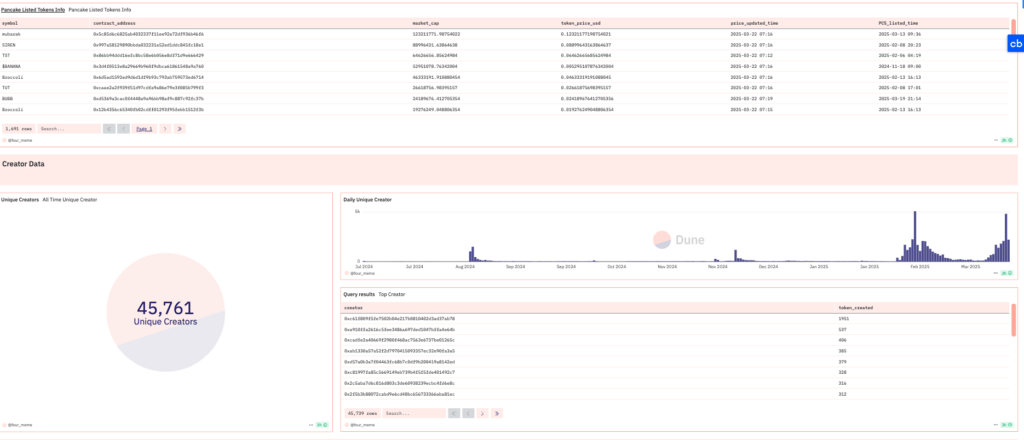Jump to last page in Top Creator table
Screen dimensions: 1024x440
tap(496, 413)
